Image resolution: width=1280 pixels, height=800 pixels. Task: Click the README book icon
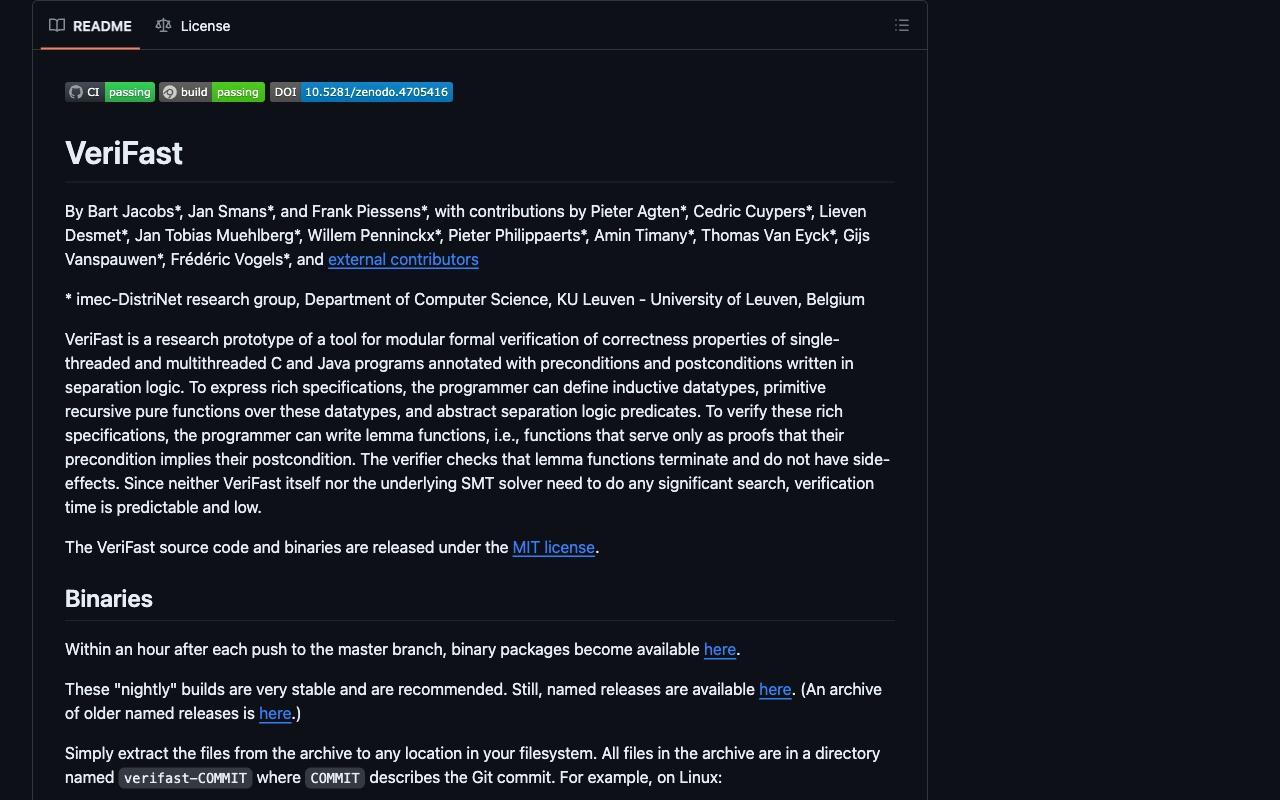(x=57, y=26)
